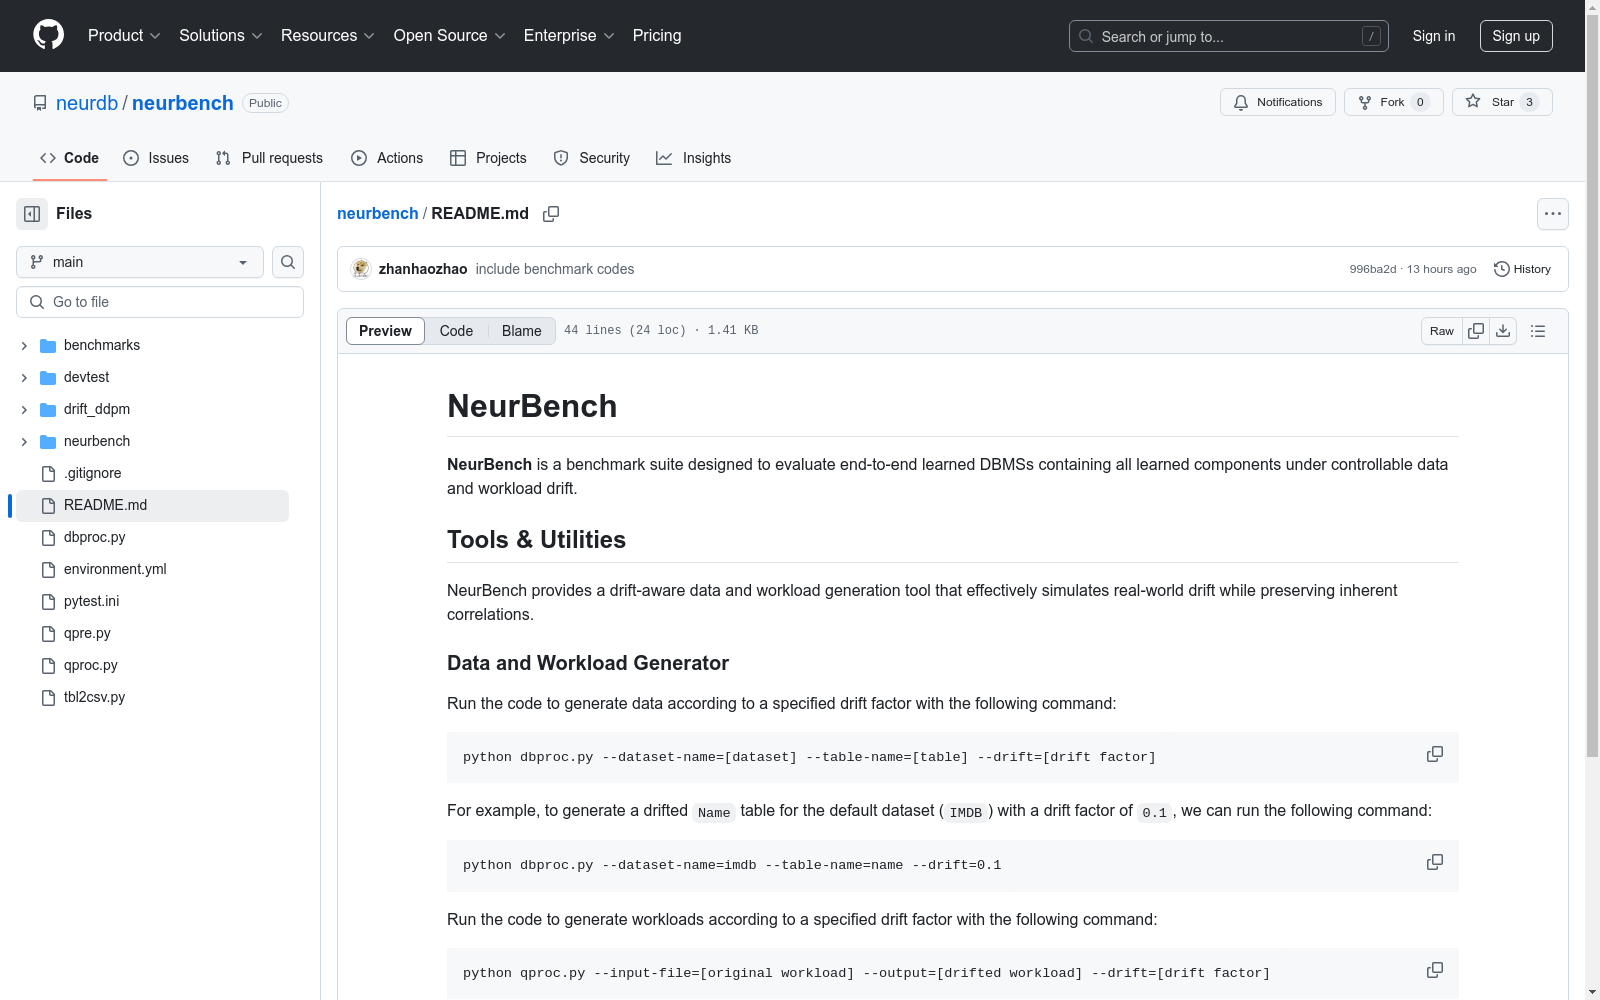Open the Pull requests tab
Screen dimensions: 1600x1000
coord(269,158)
